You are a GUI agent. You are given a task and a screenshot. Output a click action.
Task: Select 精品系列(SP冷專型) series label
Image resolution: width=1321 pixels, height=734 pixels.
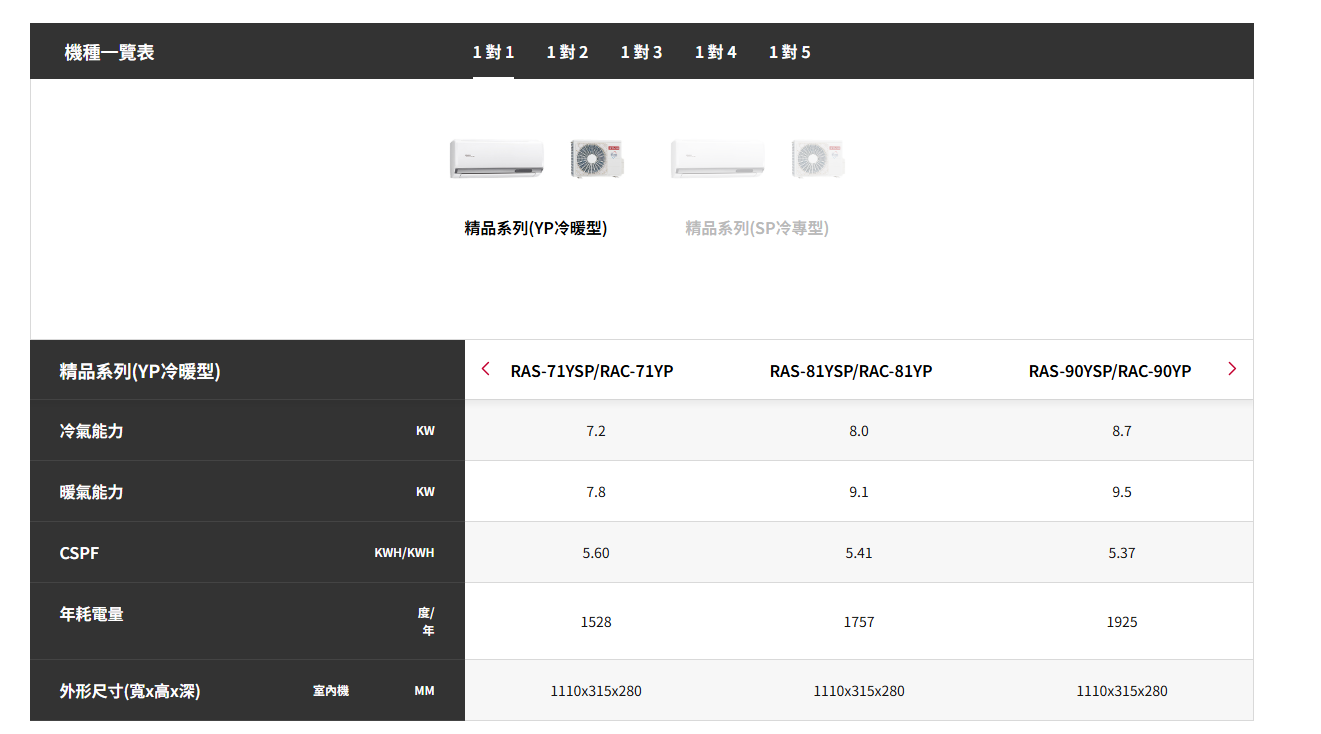coord(757,228)
